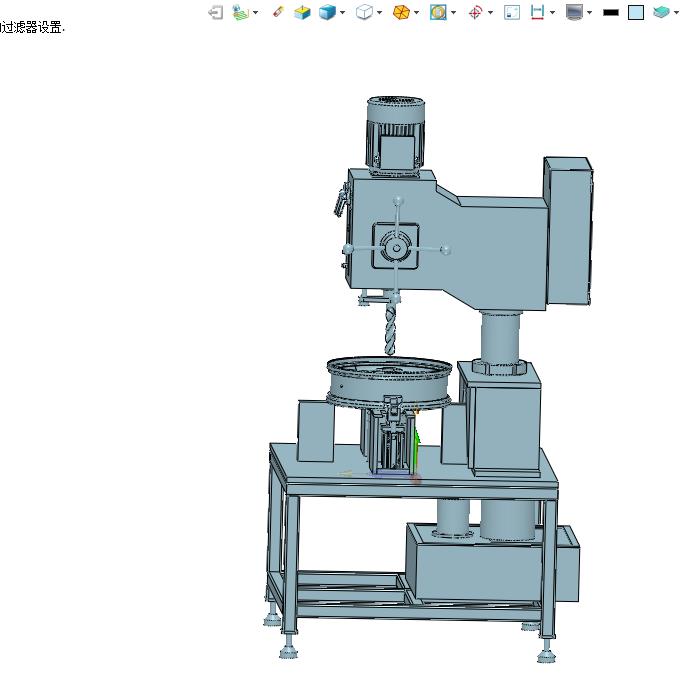Image resolution: width=683 pixels, height=684 pixels.
Task: Click the black color swatch
Action: [611, 12]
